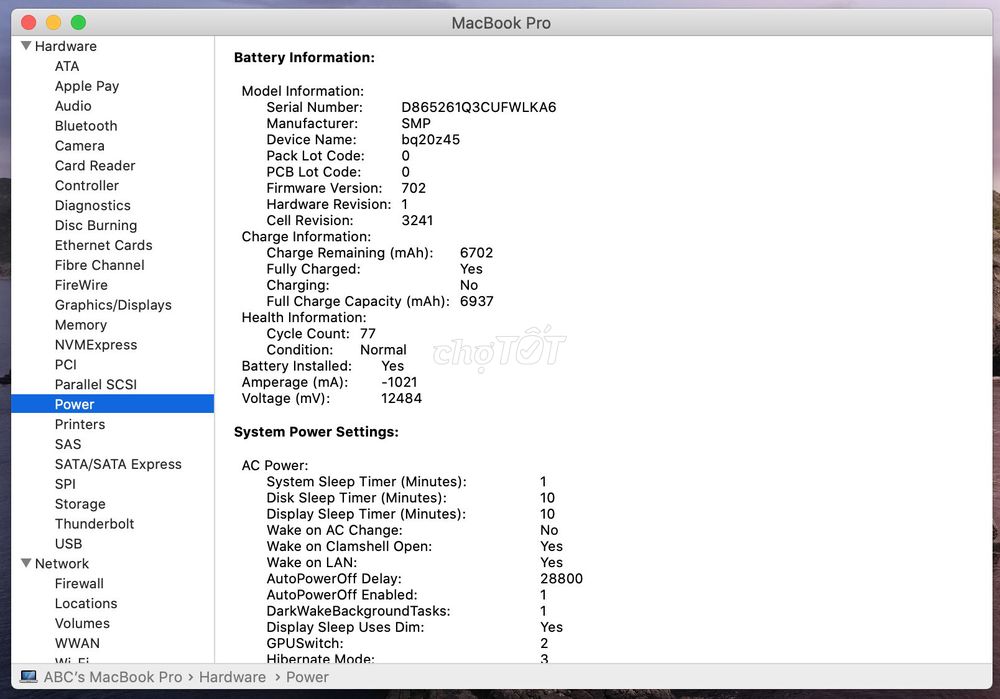Open WWAN under Network

(x=77, y=643)
